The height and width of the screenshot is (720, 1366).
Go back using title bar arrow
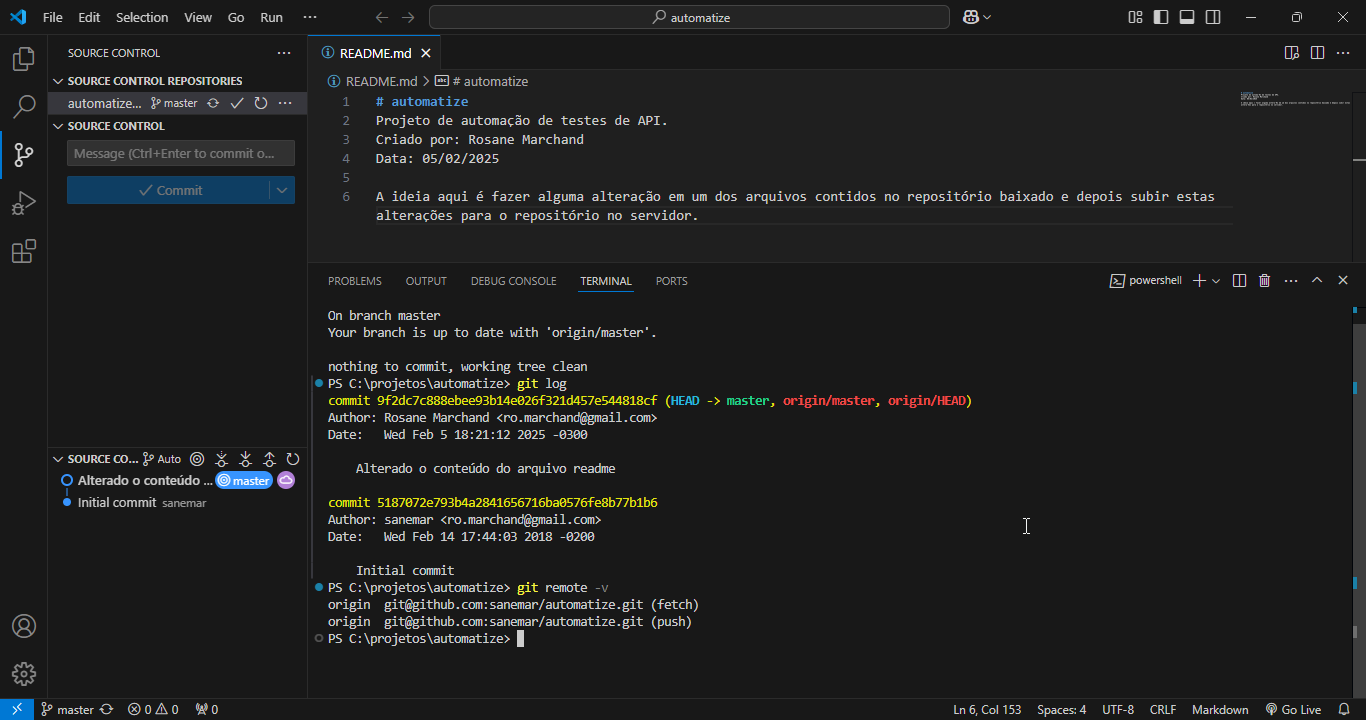381,17
